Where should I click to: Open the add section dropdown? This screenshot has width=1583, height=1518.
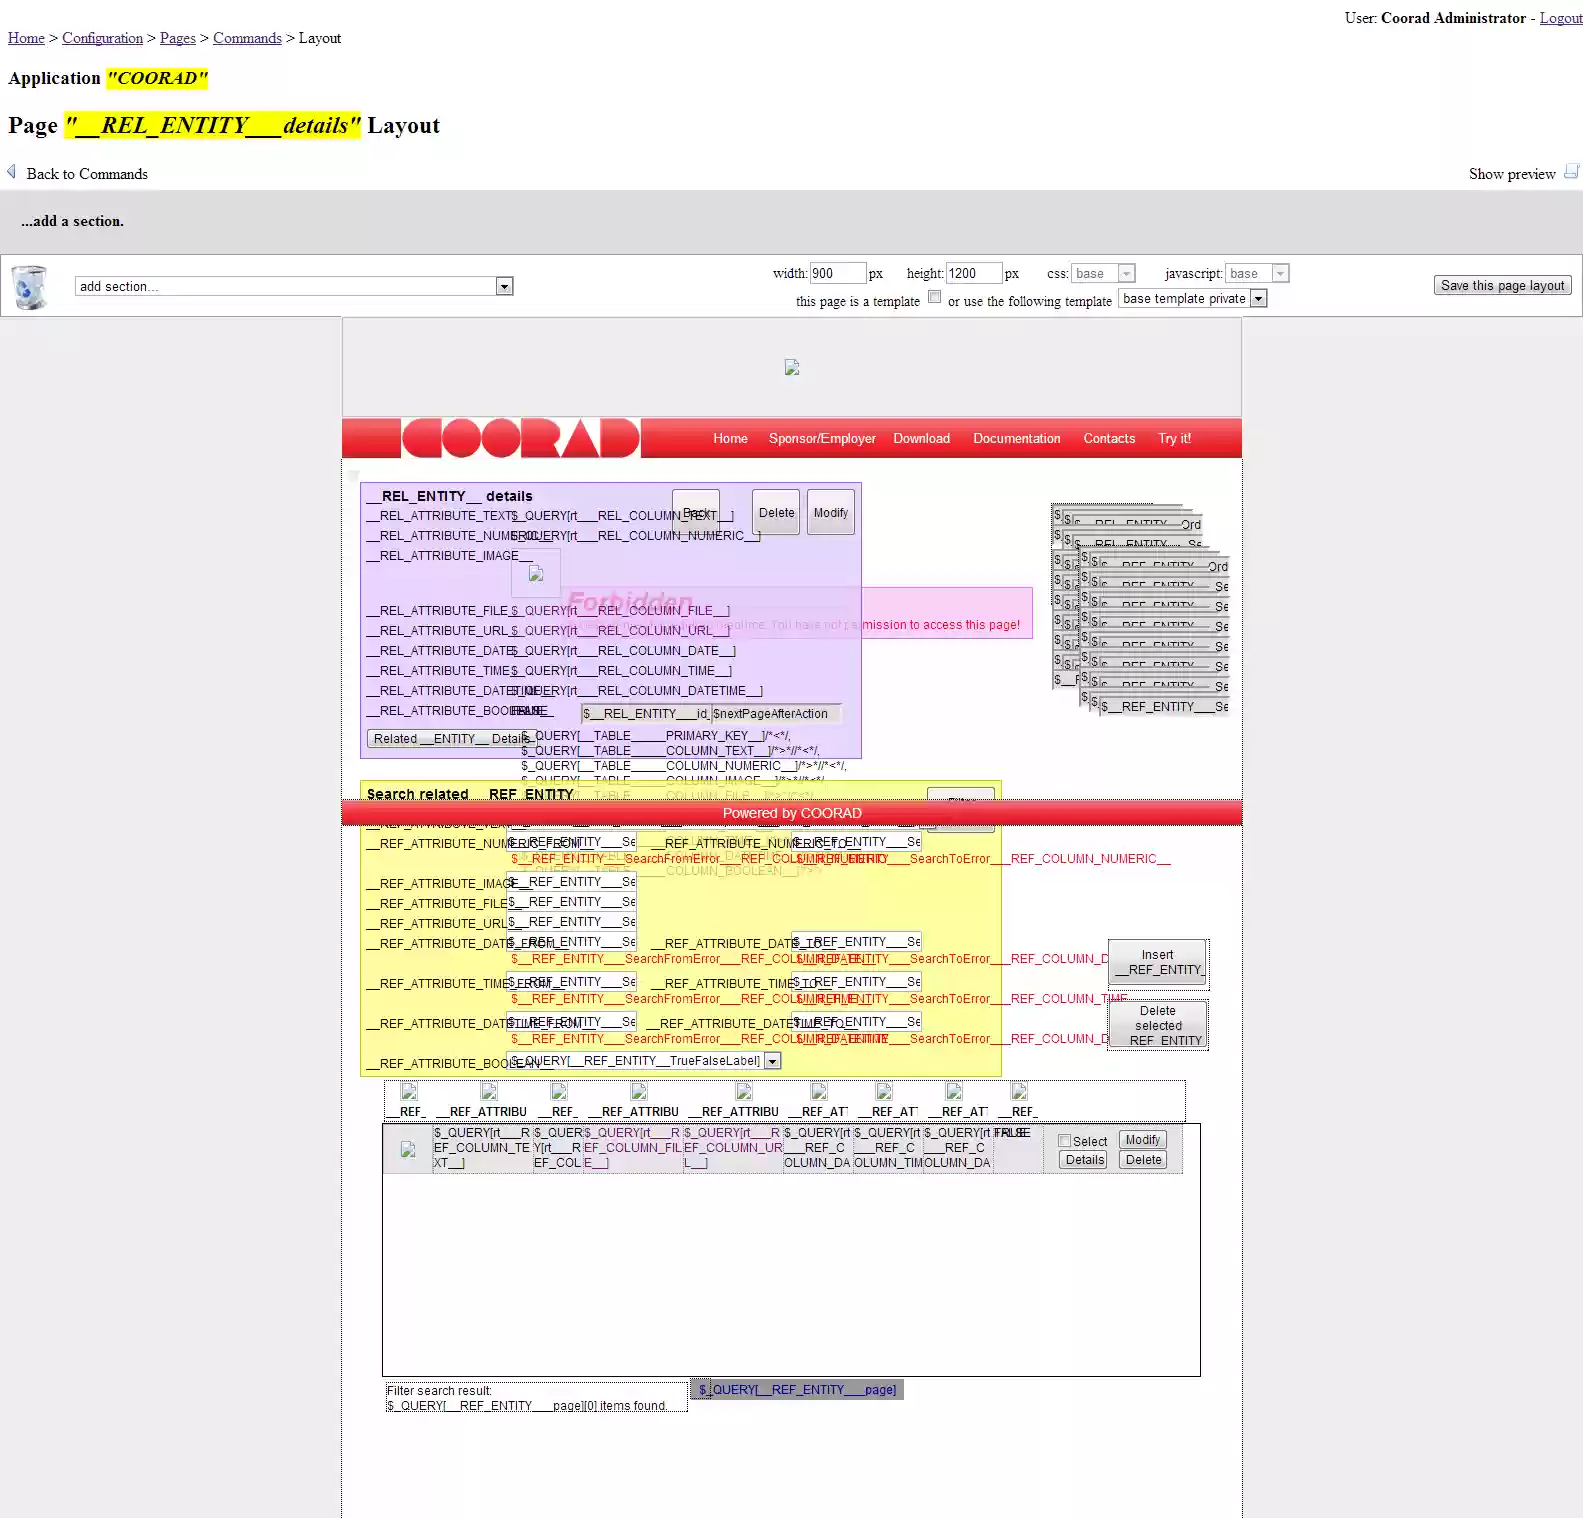point(294,286)
